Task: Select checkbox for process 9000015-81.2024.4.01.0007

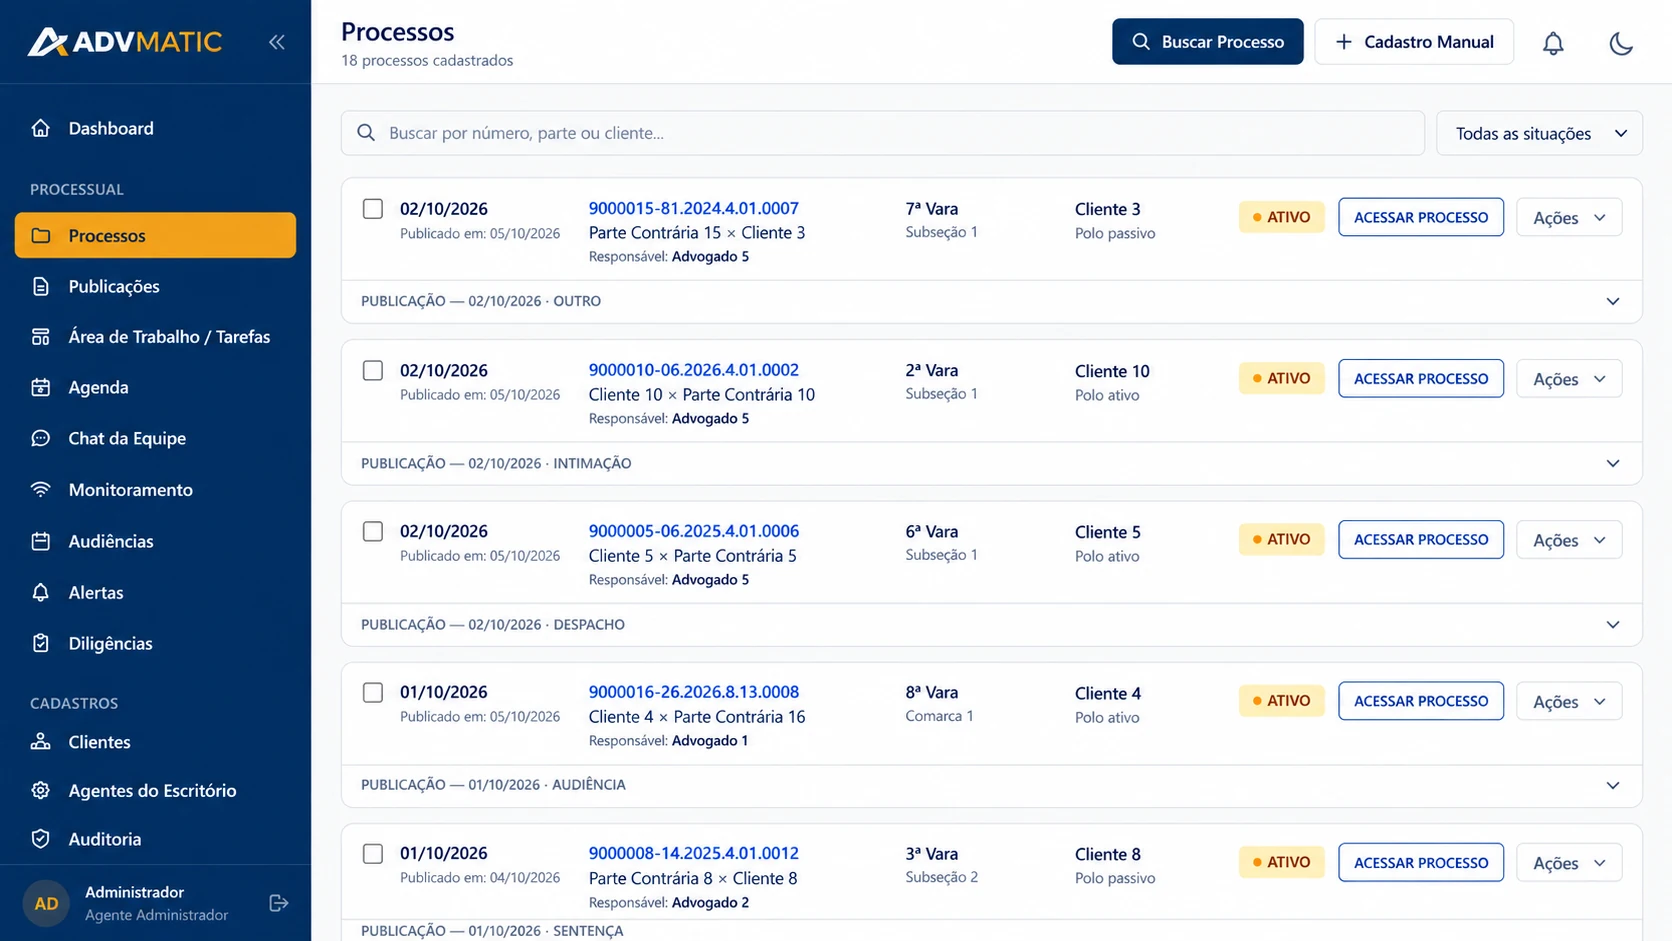Action: pyautogui.click(x=373, y=209)
